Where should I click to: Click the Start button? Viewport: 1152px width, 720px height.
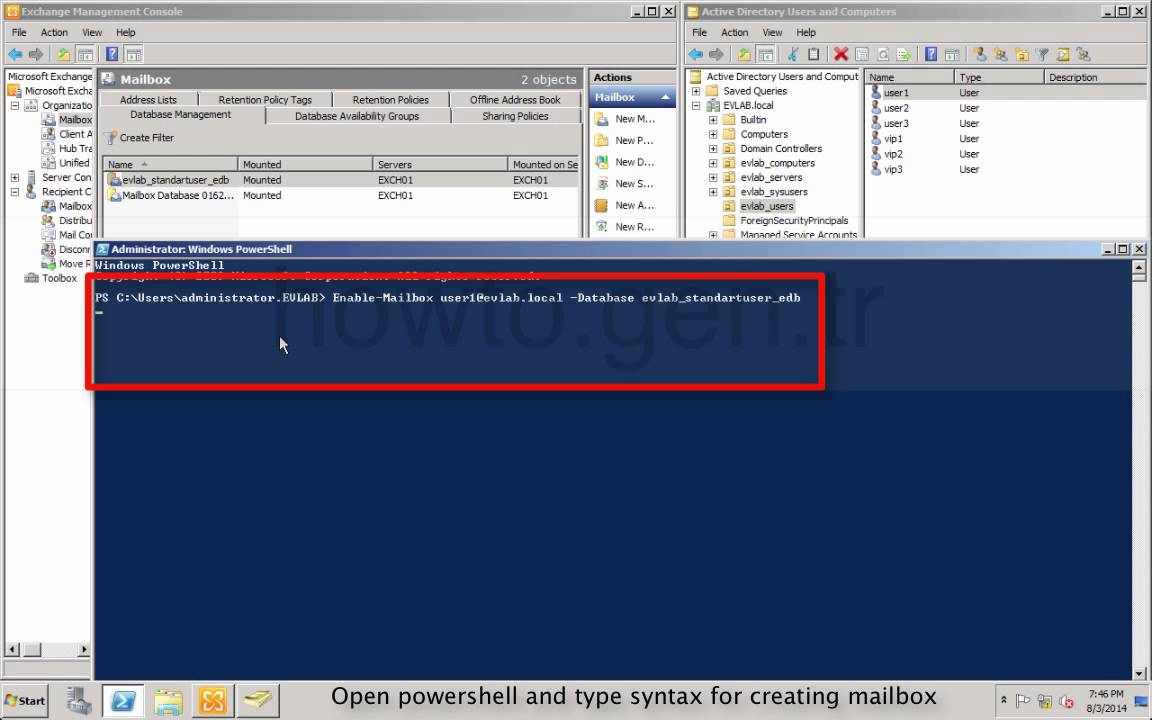coord(26,700)
